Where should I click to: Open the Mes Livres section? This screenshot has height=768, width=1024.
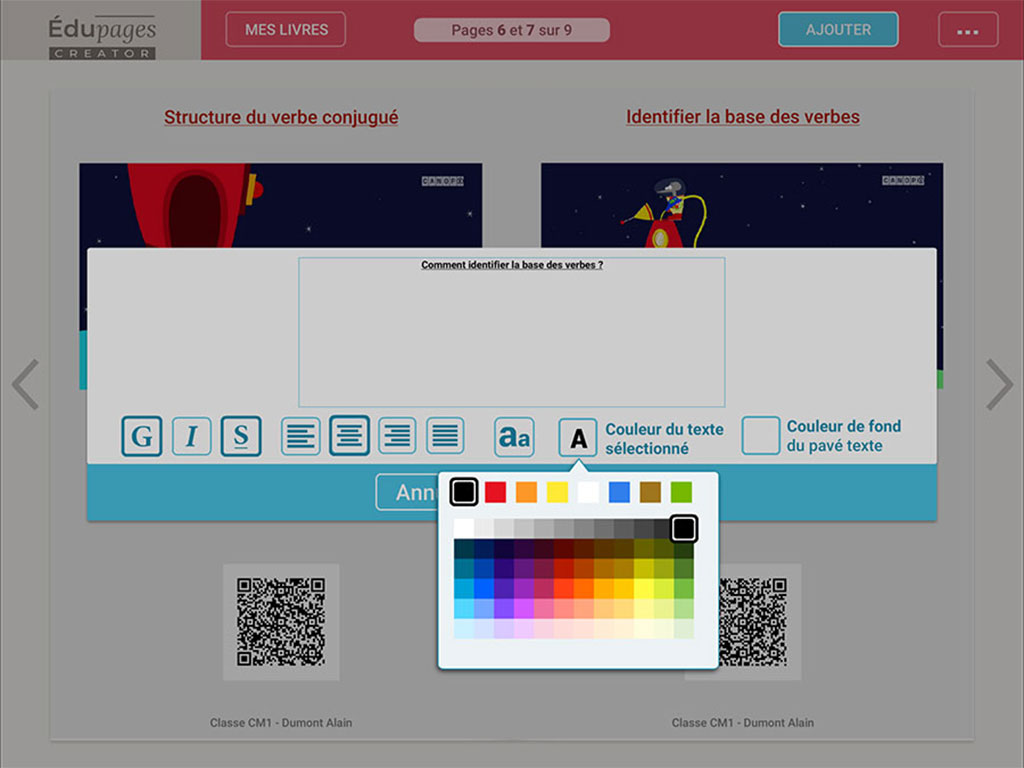point(285,30)
